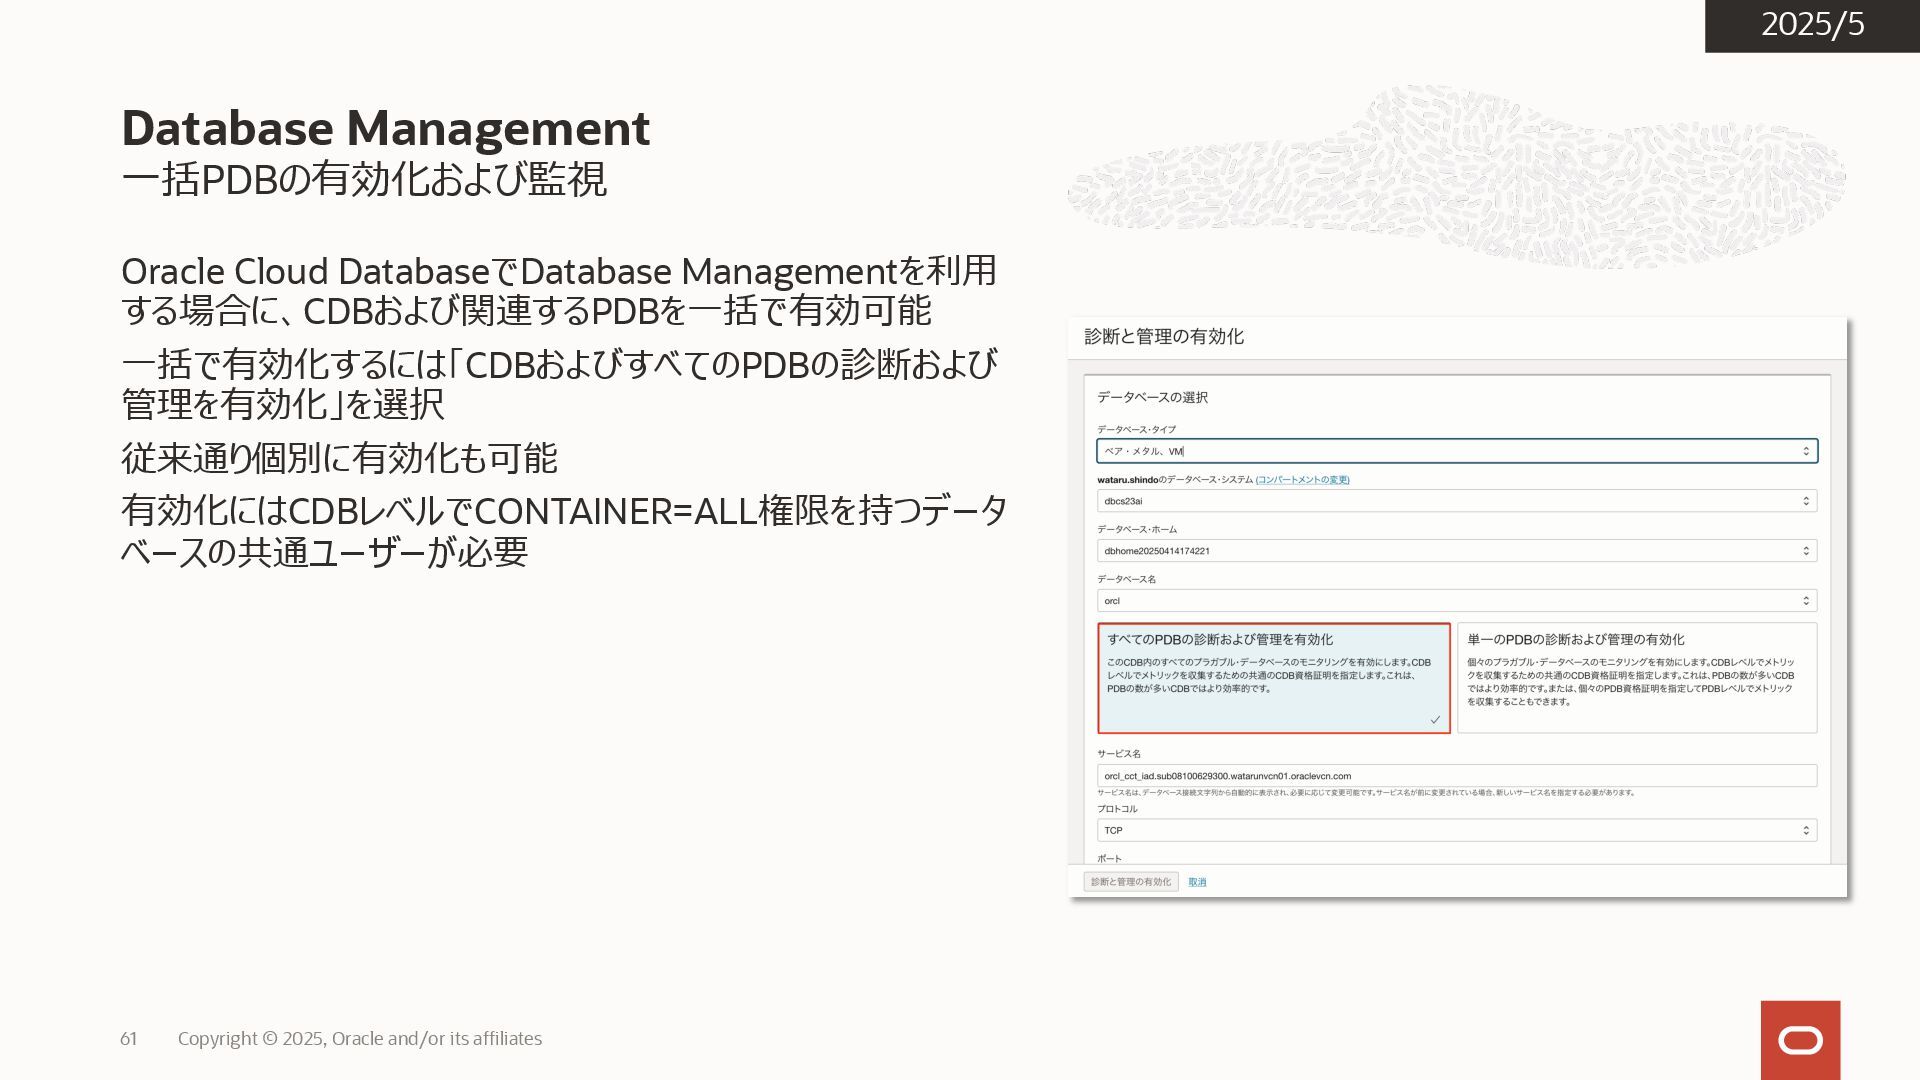Click the データベースの選択 section heading
Screen dimensions: 1920x1080
click(1152, 398)
